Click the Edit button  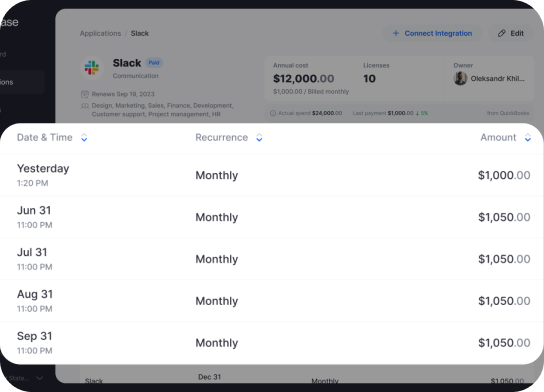[511, 33]
